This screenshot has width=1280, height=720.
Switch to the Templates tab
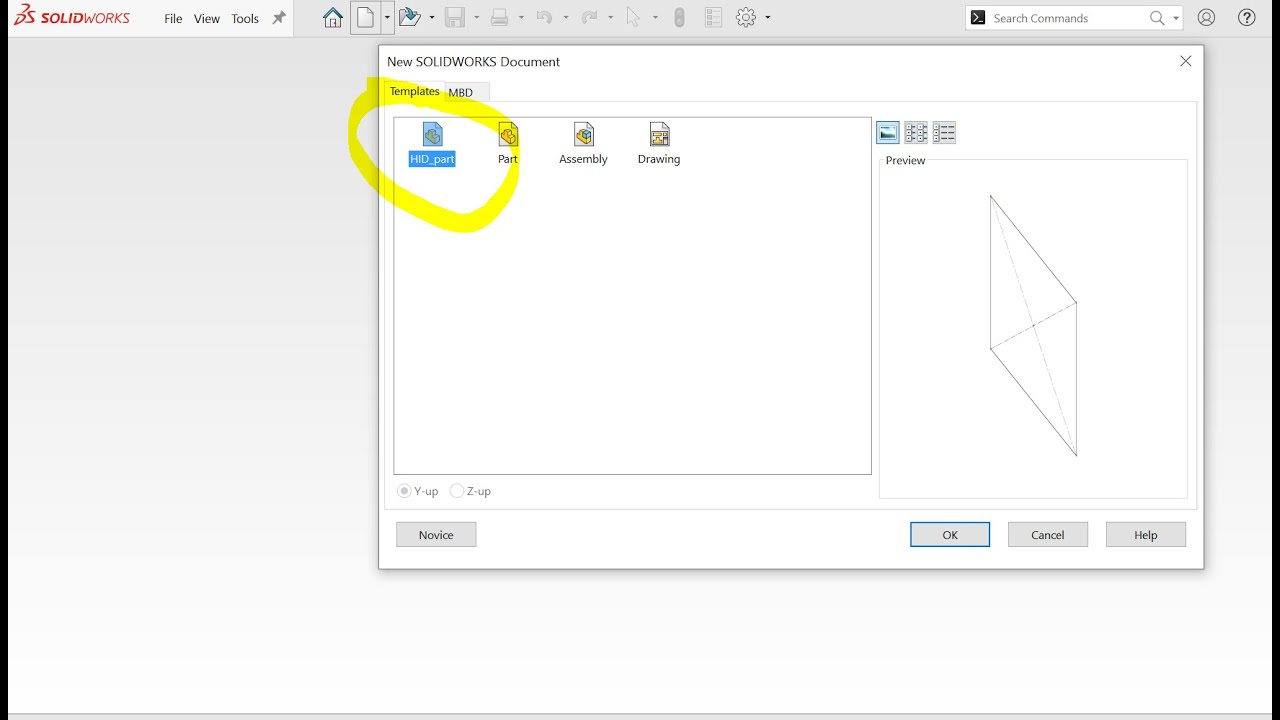[x=415, y=91]
